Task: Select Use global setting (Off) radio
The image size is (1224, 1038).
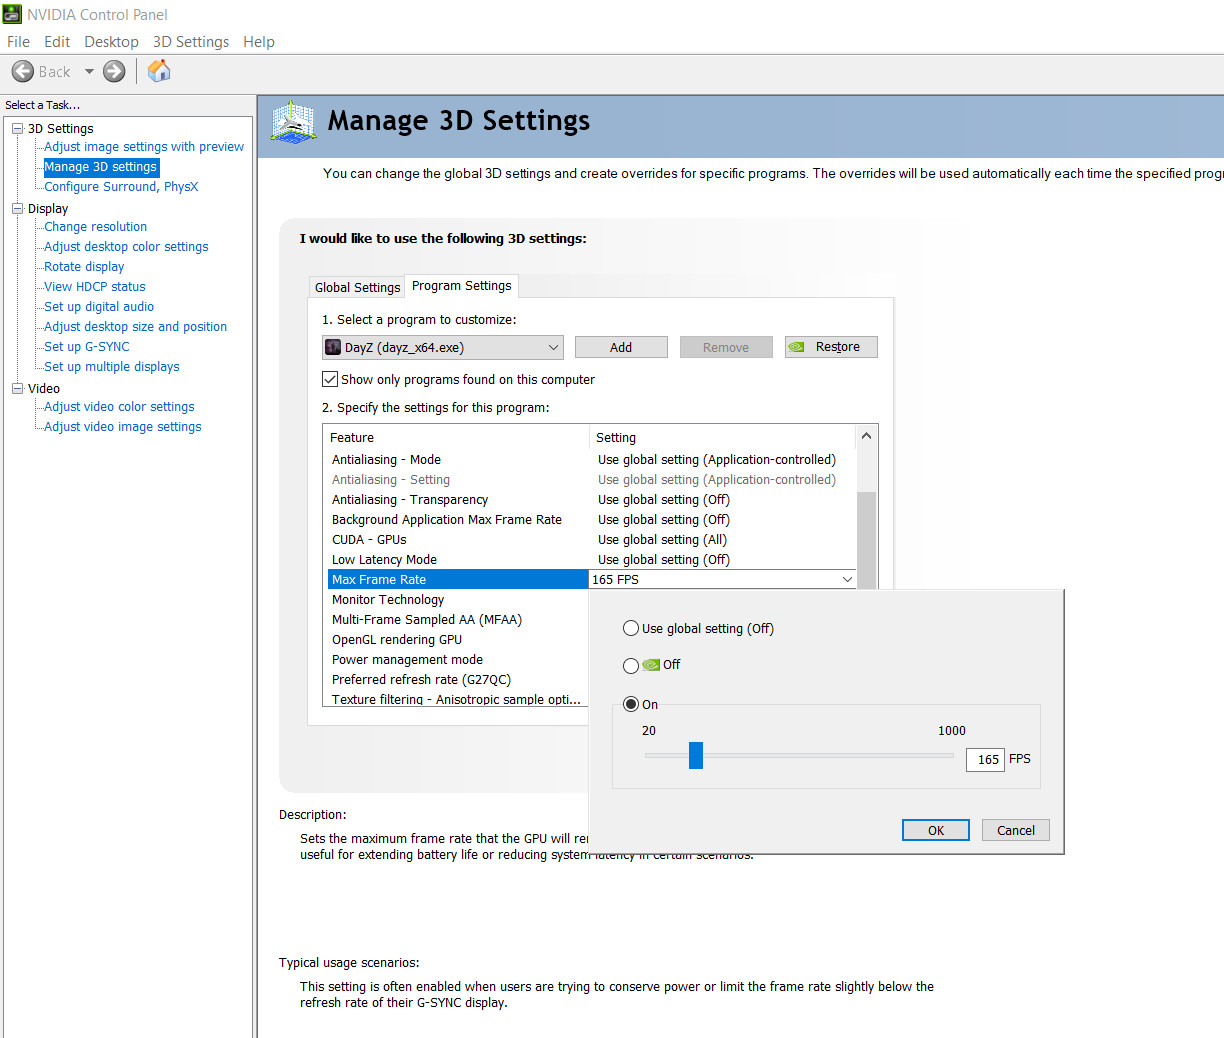Action: pos(631,628)
